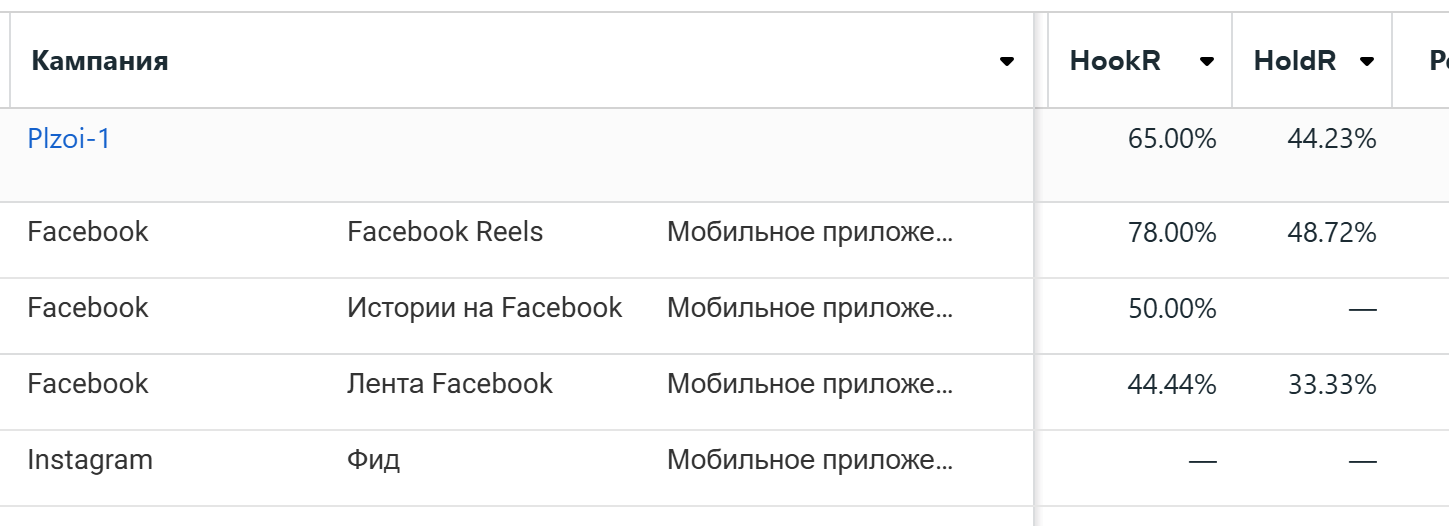Open the Кампания column dropdown arrow

[x=1007, y=62]
